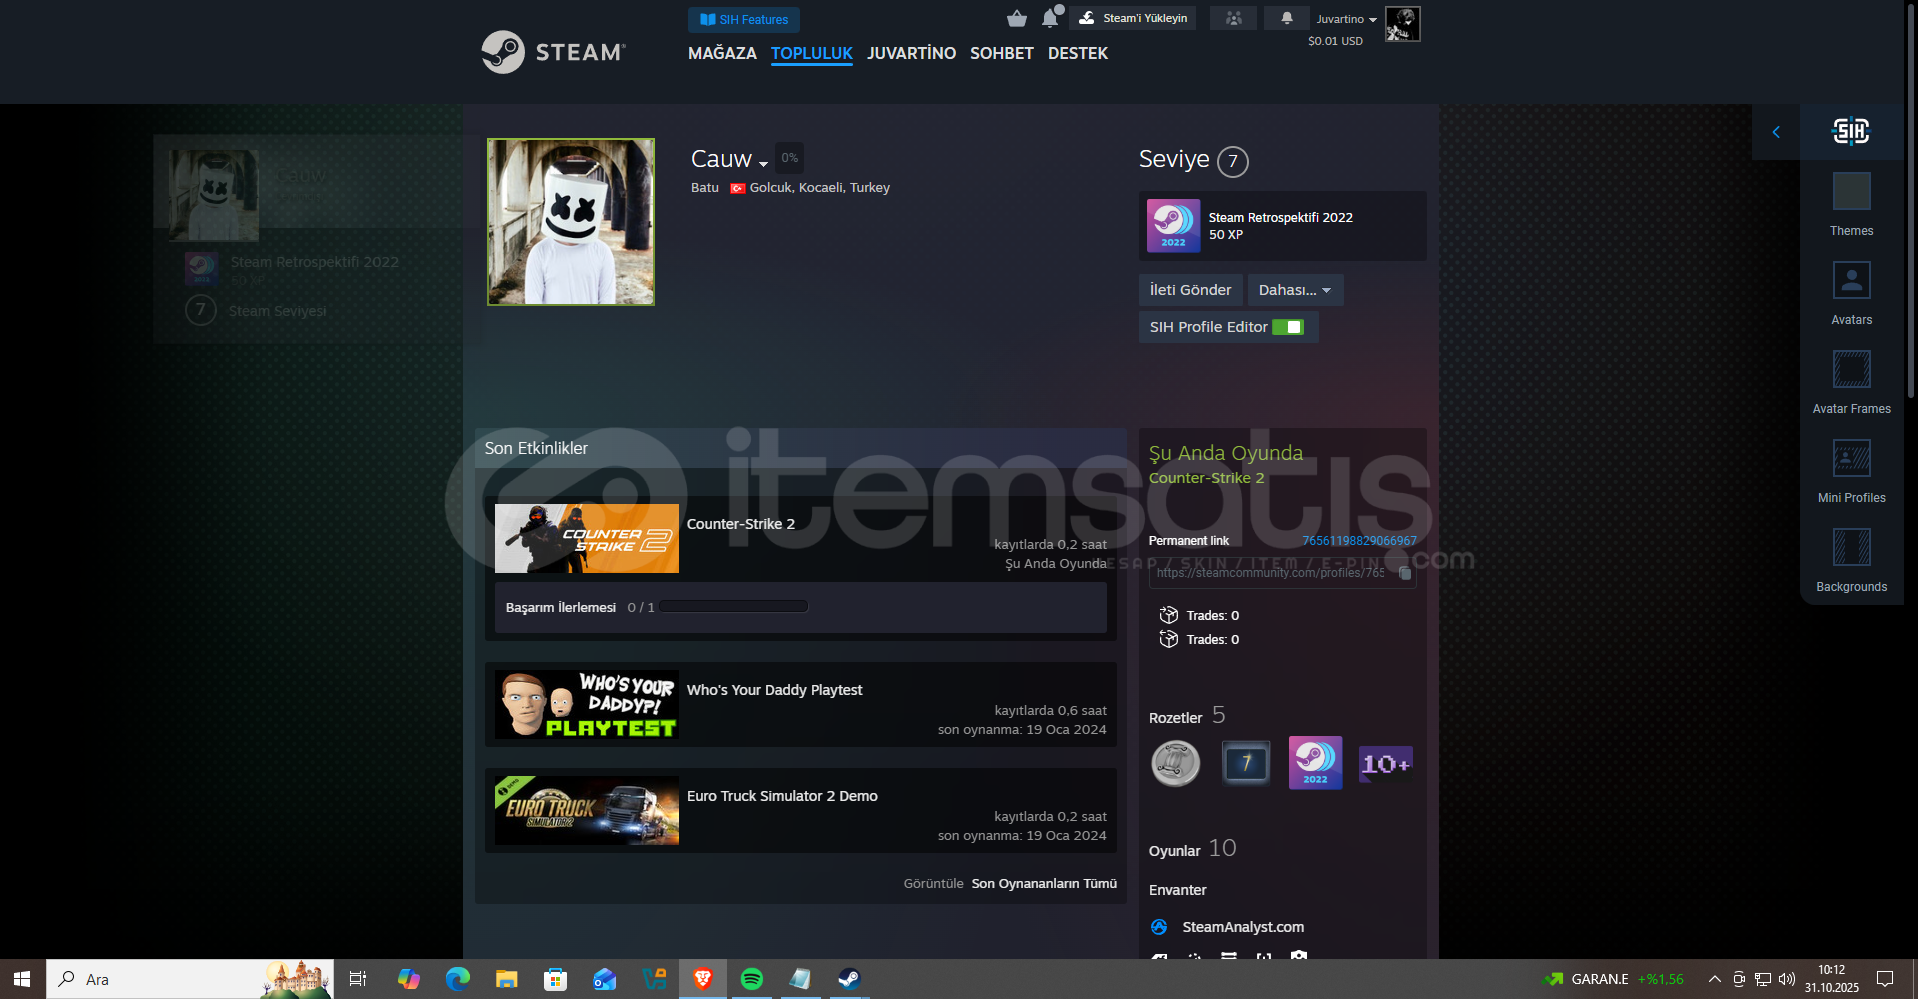1918x999 pixels.
Task: Open the Steam app in the taskbar
Action: pos(849,979)
